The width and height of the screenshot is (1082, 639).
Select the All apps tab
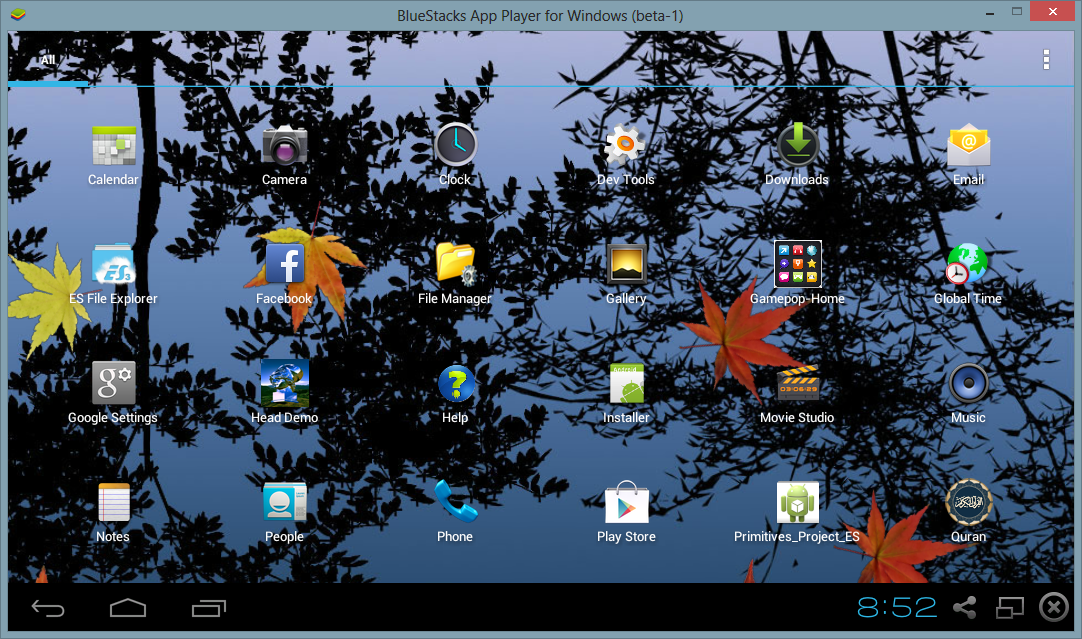[x=48, y=60]
